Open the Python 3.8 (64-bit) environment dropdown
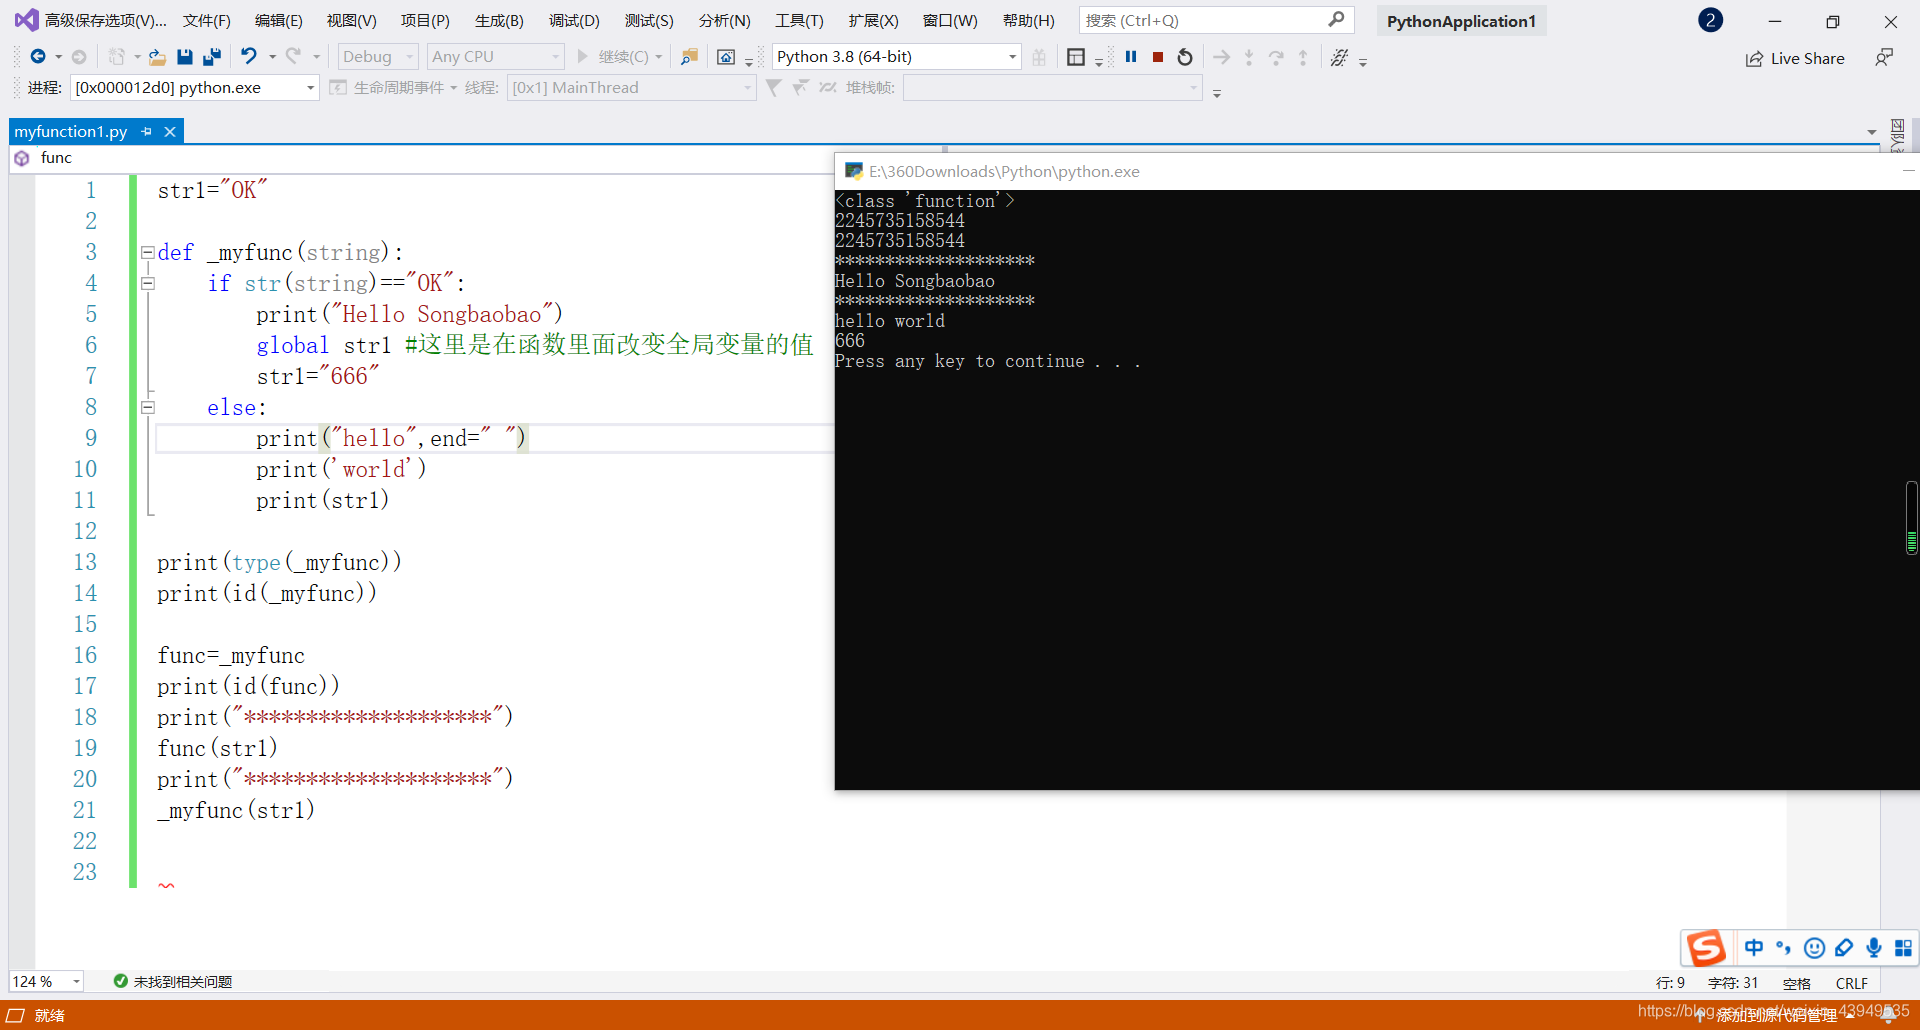1920x1030 pixels. pyautogui.click(x=897, y=57)
